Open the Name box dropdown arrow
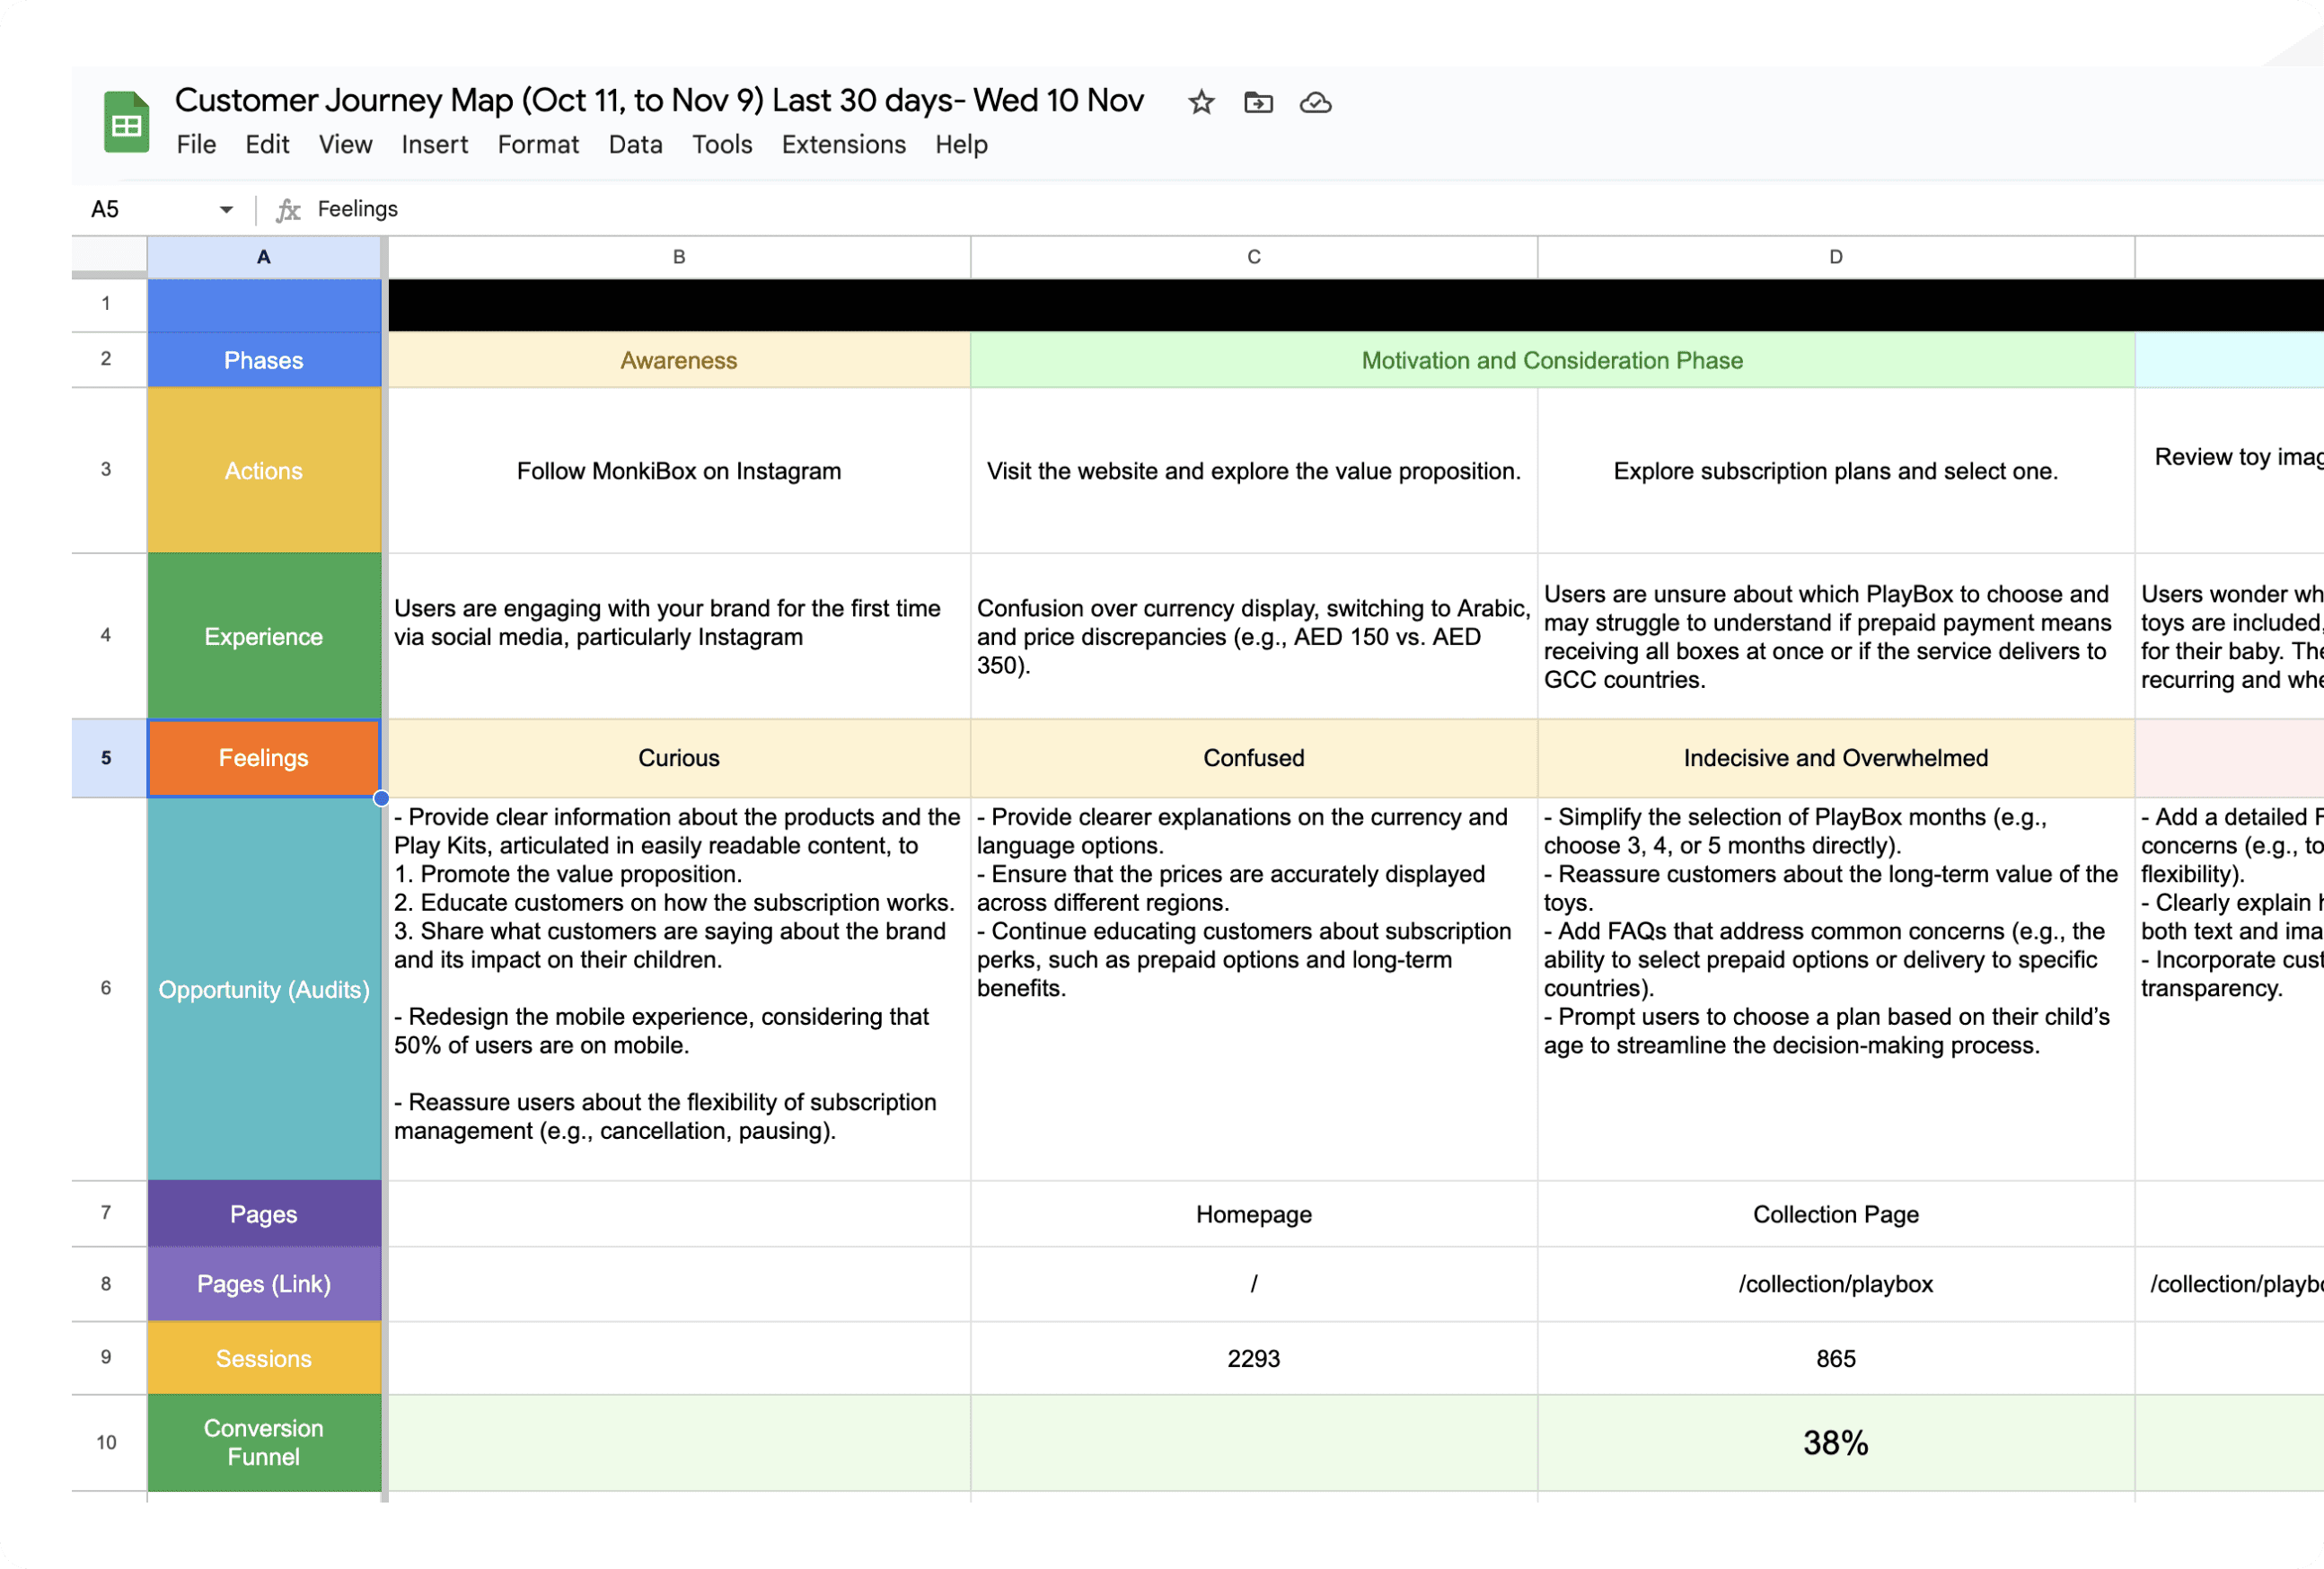This screenshot has height=1569, width=2324. coord(226,209)
